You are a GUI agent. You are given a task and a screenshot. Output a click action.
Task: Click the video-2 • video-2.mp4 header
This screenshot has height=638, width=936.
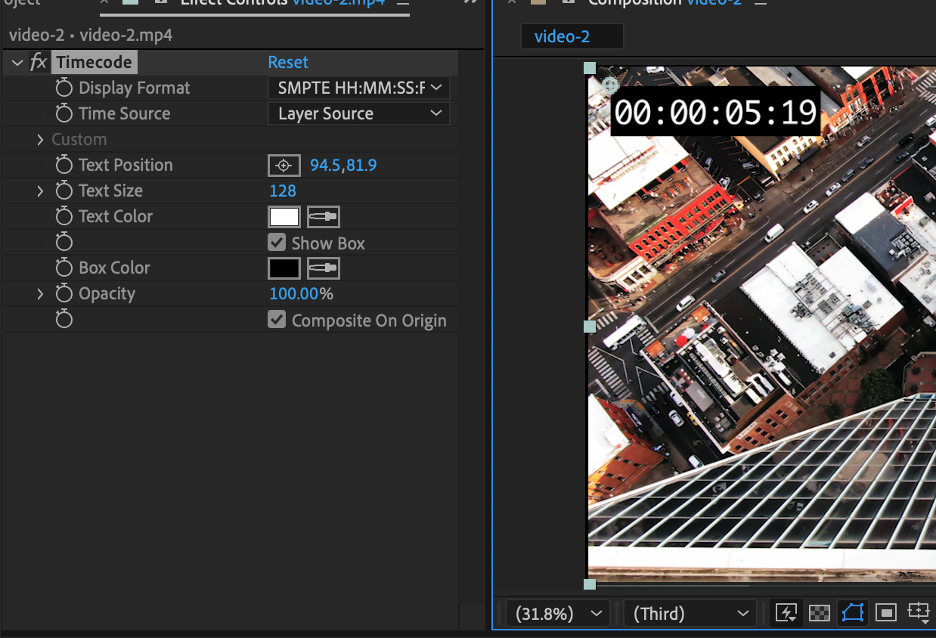(x=91, y=35)
